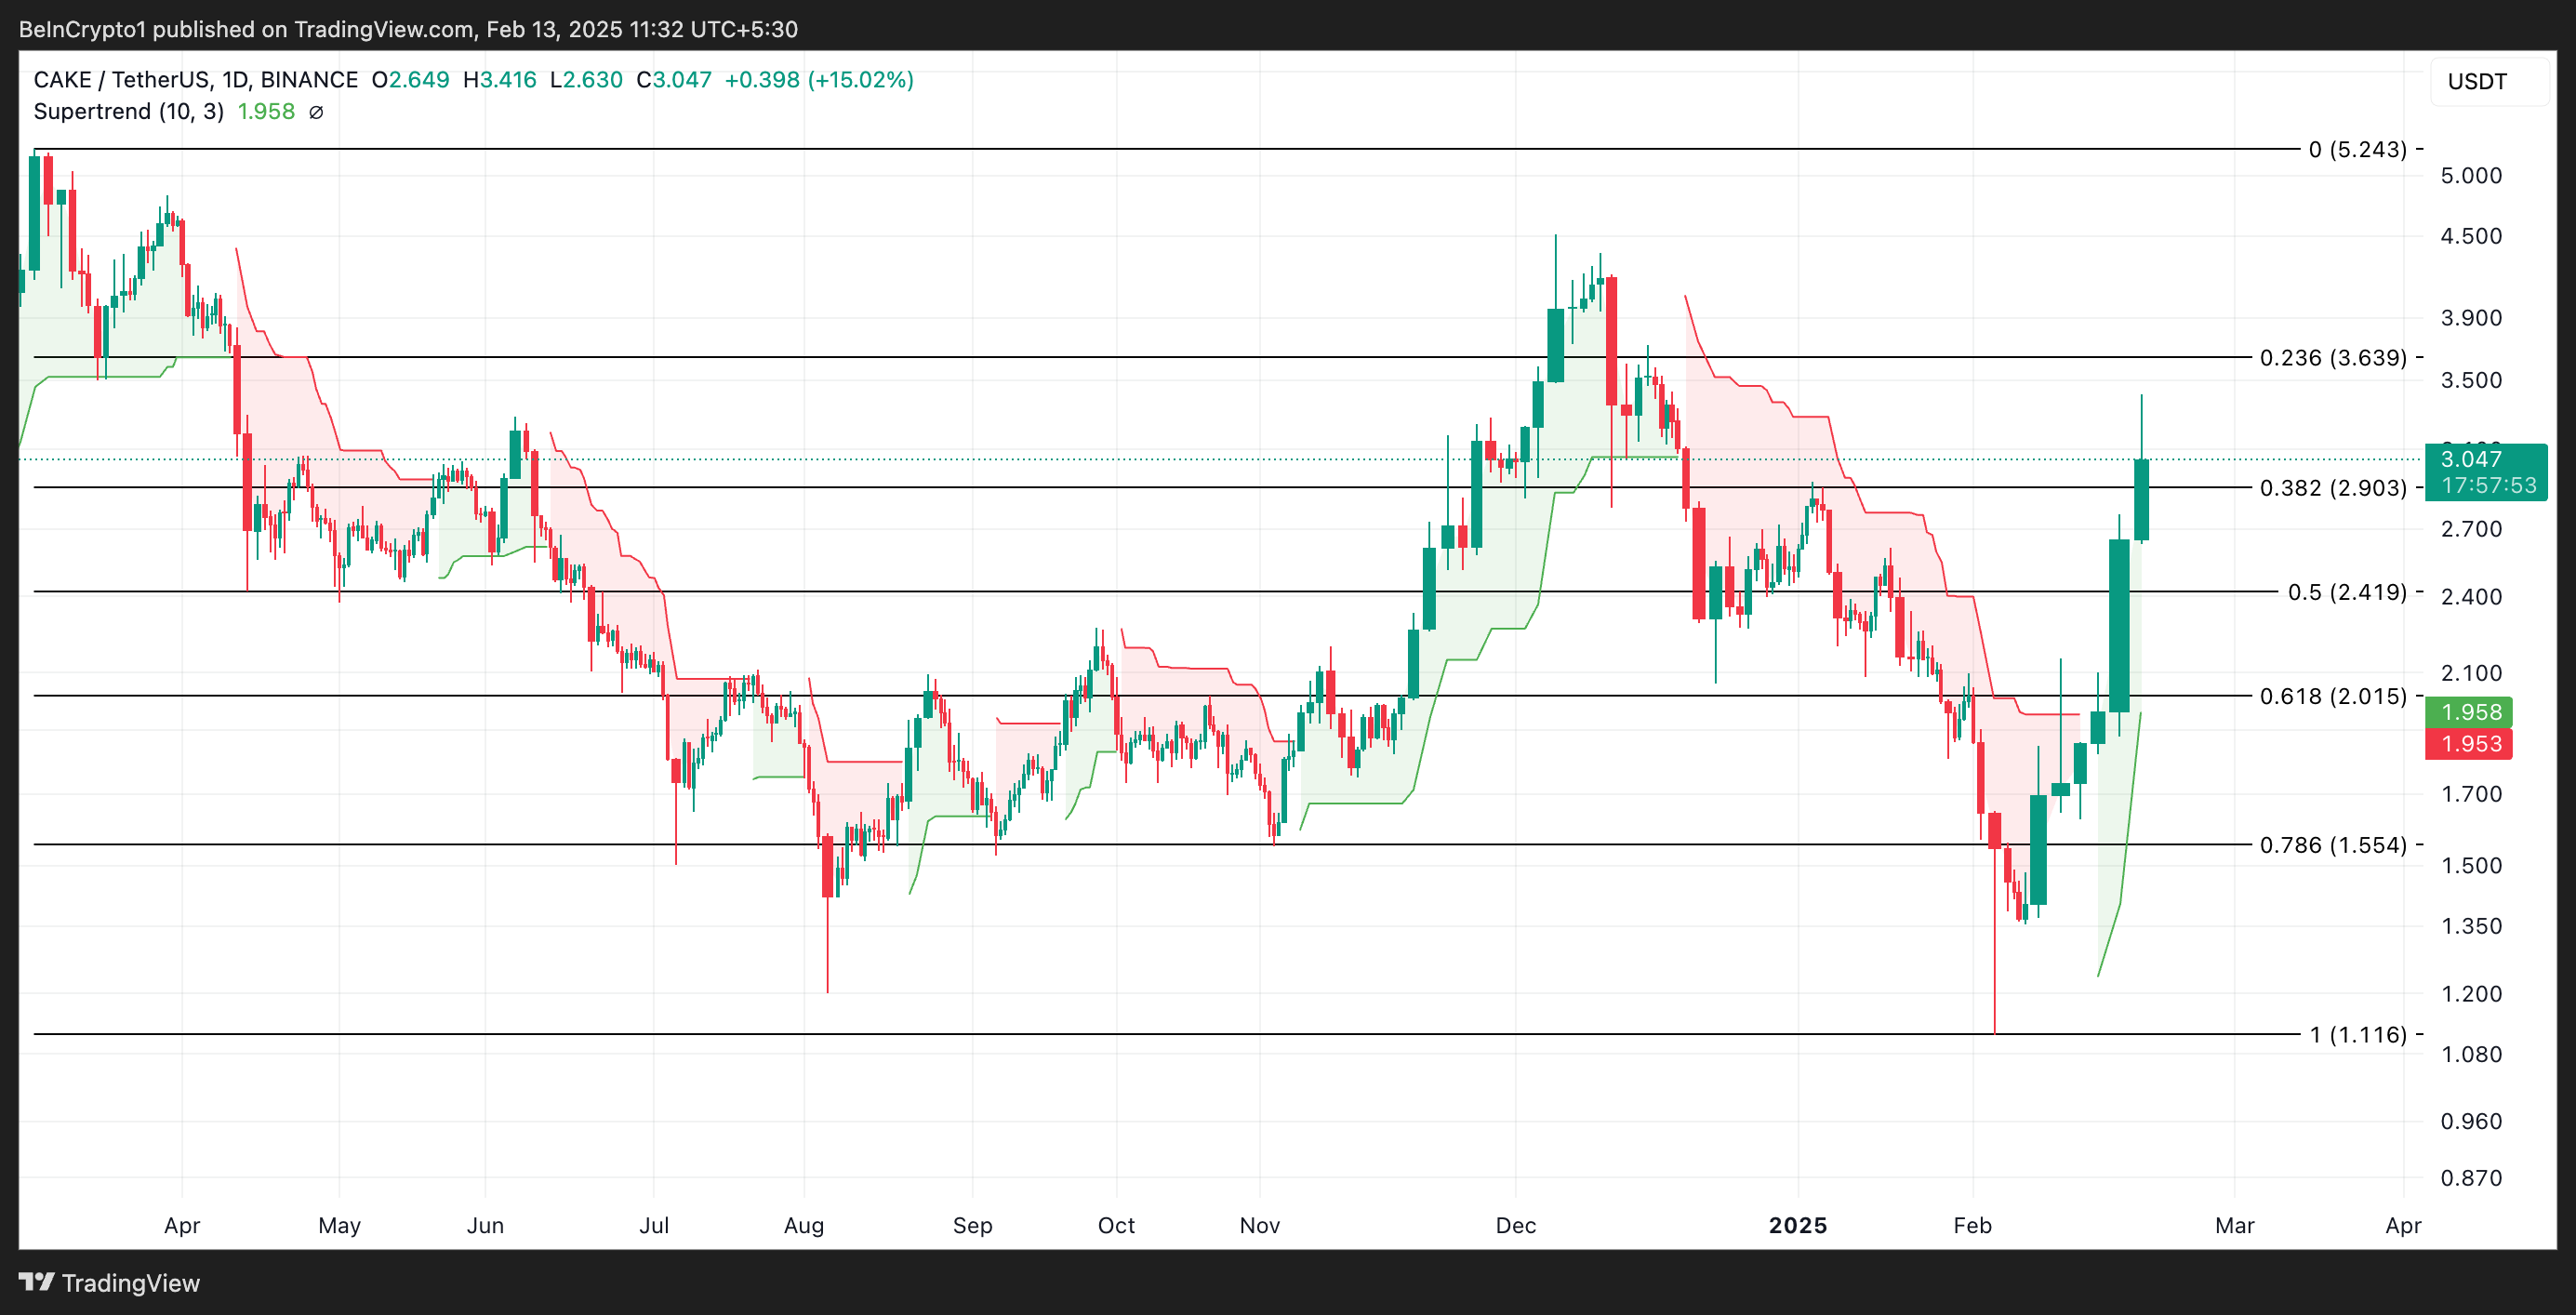Click the 2025 year label on time axis
2576x1315 pixels.
click(1797, 1225)
